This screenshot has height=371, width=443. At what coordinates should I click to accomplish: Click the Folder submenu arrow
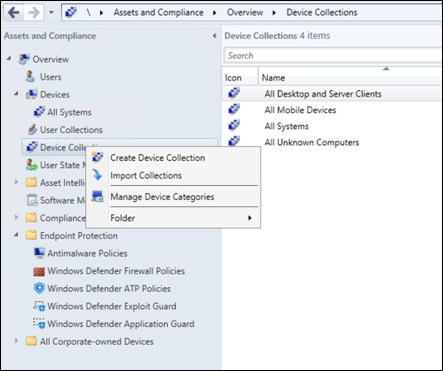(250, 218)
